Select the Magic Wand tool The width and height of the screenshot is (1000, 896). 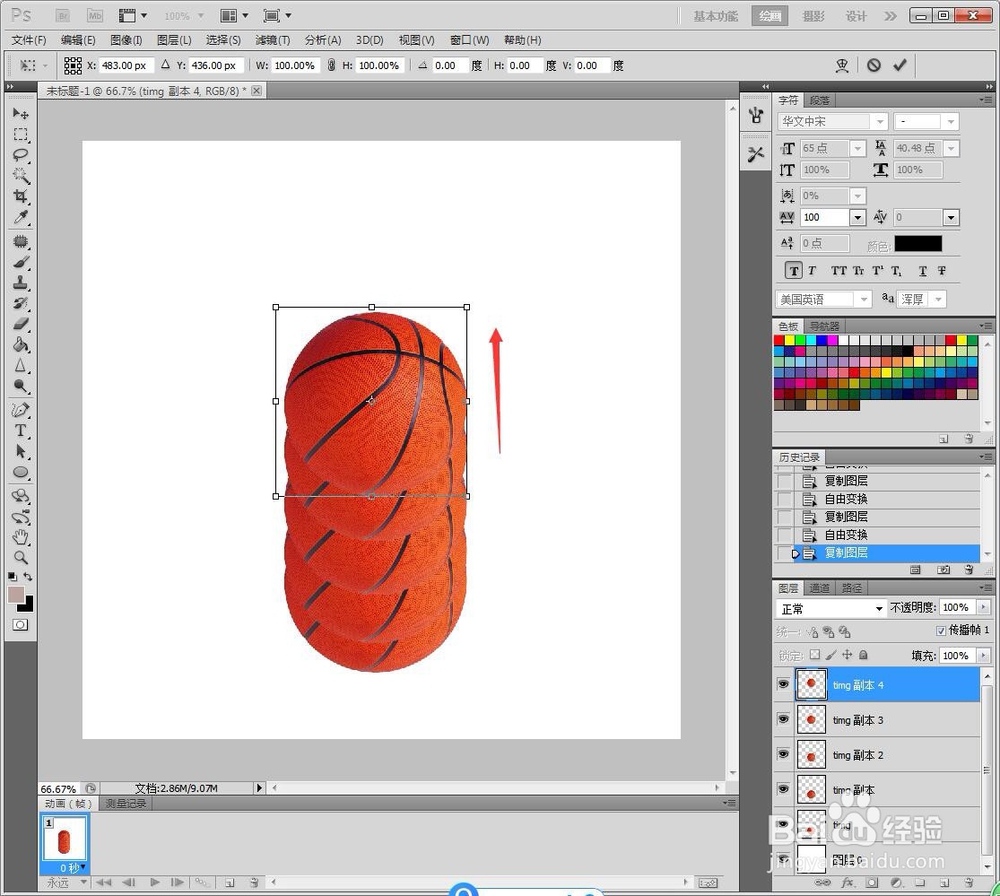tap(20, 175)
